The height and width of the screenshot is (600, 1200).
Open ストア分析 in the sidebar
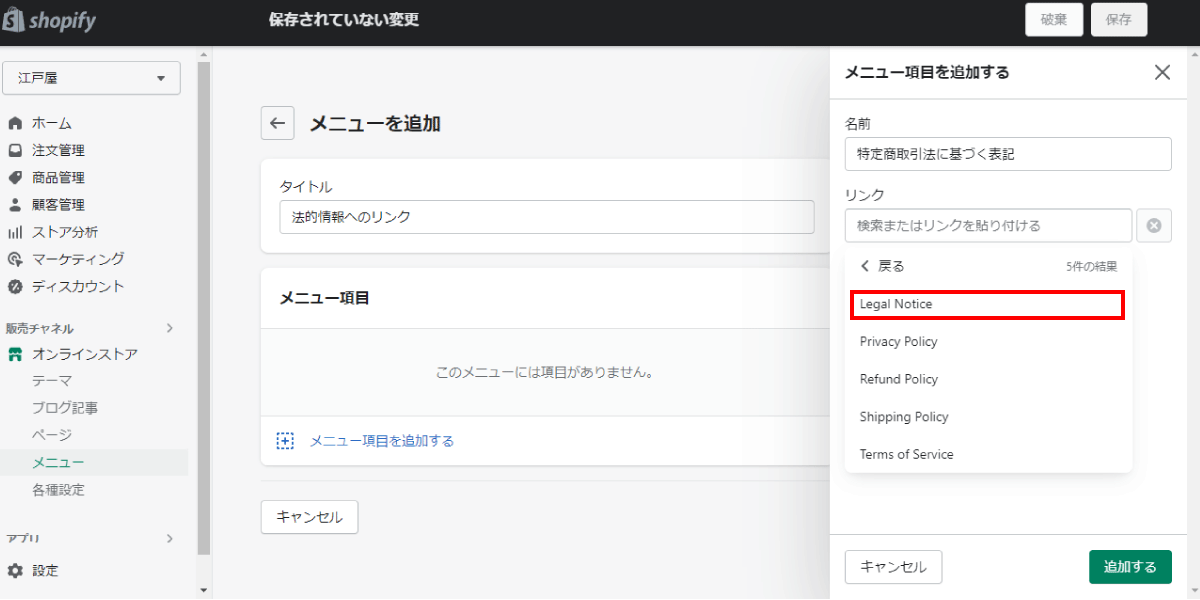65,231
